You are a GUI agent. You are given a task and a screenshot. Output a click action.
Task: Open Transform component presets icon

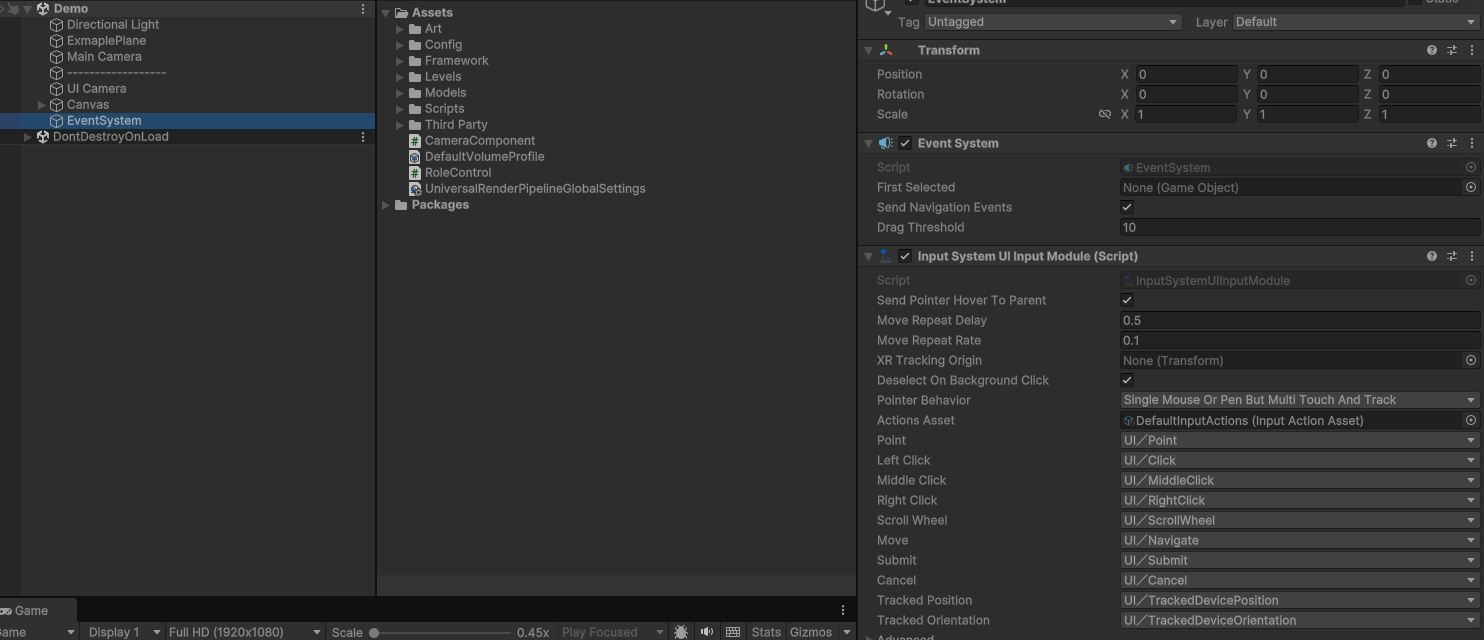pyautogui.click(x=1452, y=50)
